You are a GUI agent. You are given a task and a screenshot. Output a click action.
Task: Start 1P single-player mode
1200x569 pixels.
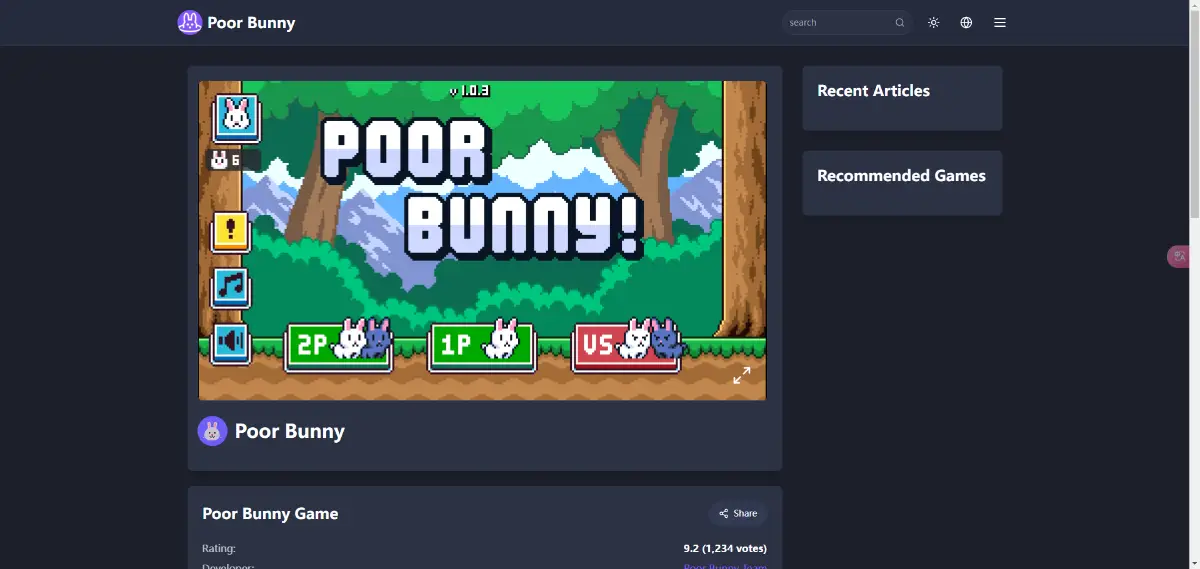[483, 345]
